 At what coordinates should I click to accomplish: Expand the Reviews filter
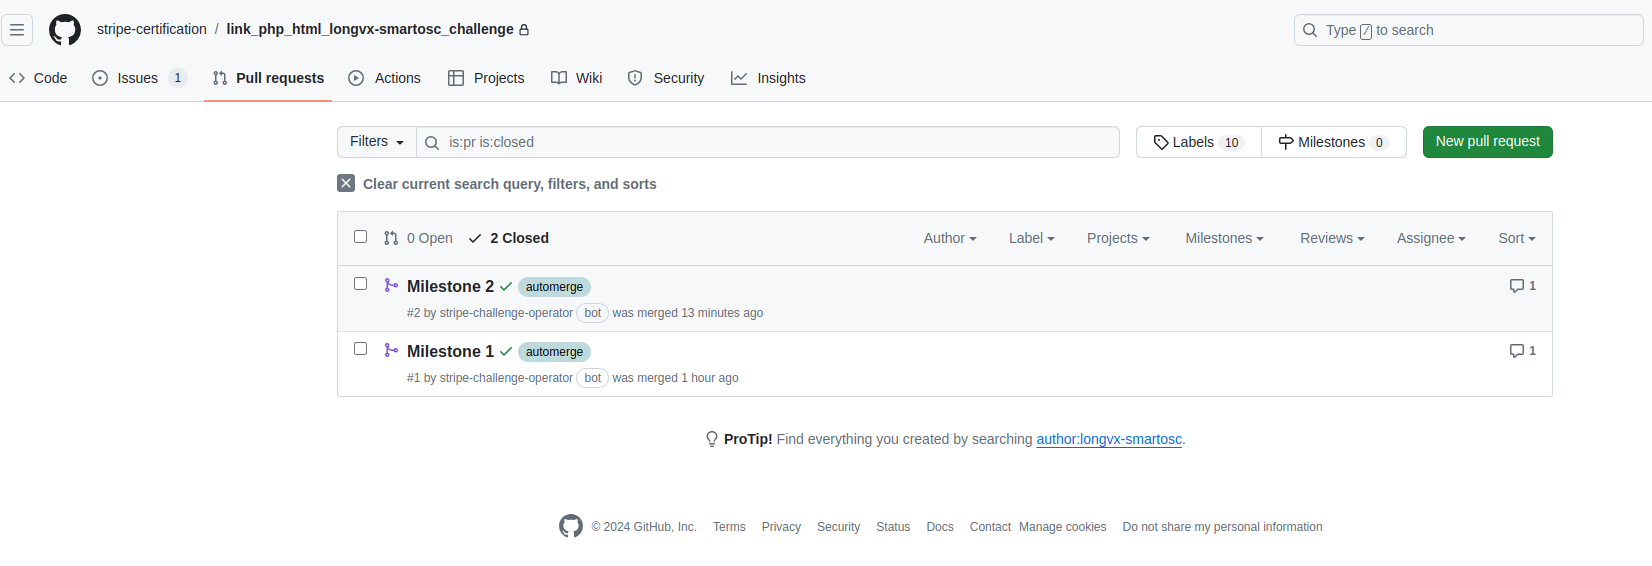pyautogui.click(x=1332, y=238)
